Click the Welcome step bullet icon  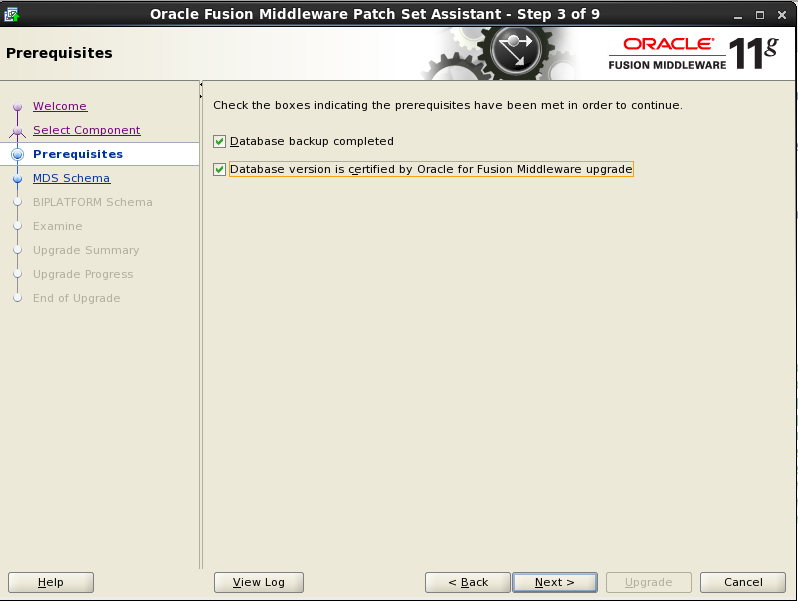tap(17, 106)
